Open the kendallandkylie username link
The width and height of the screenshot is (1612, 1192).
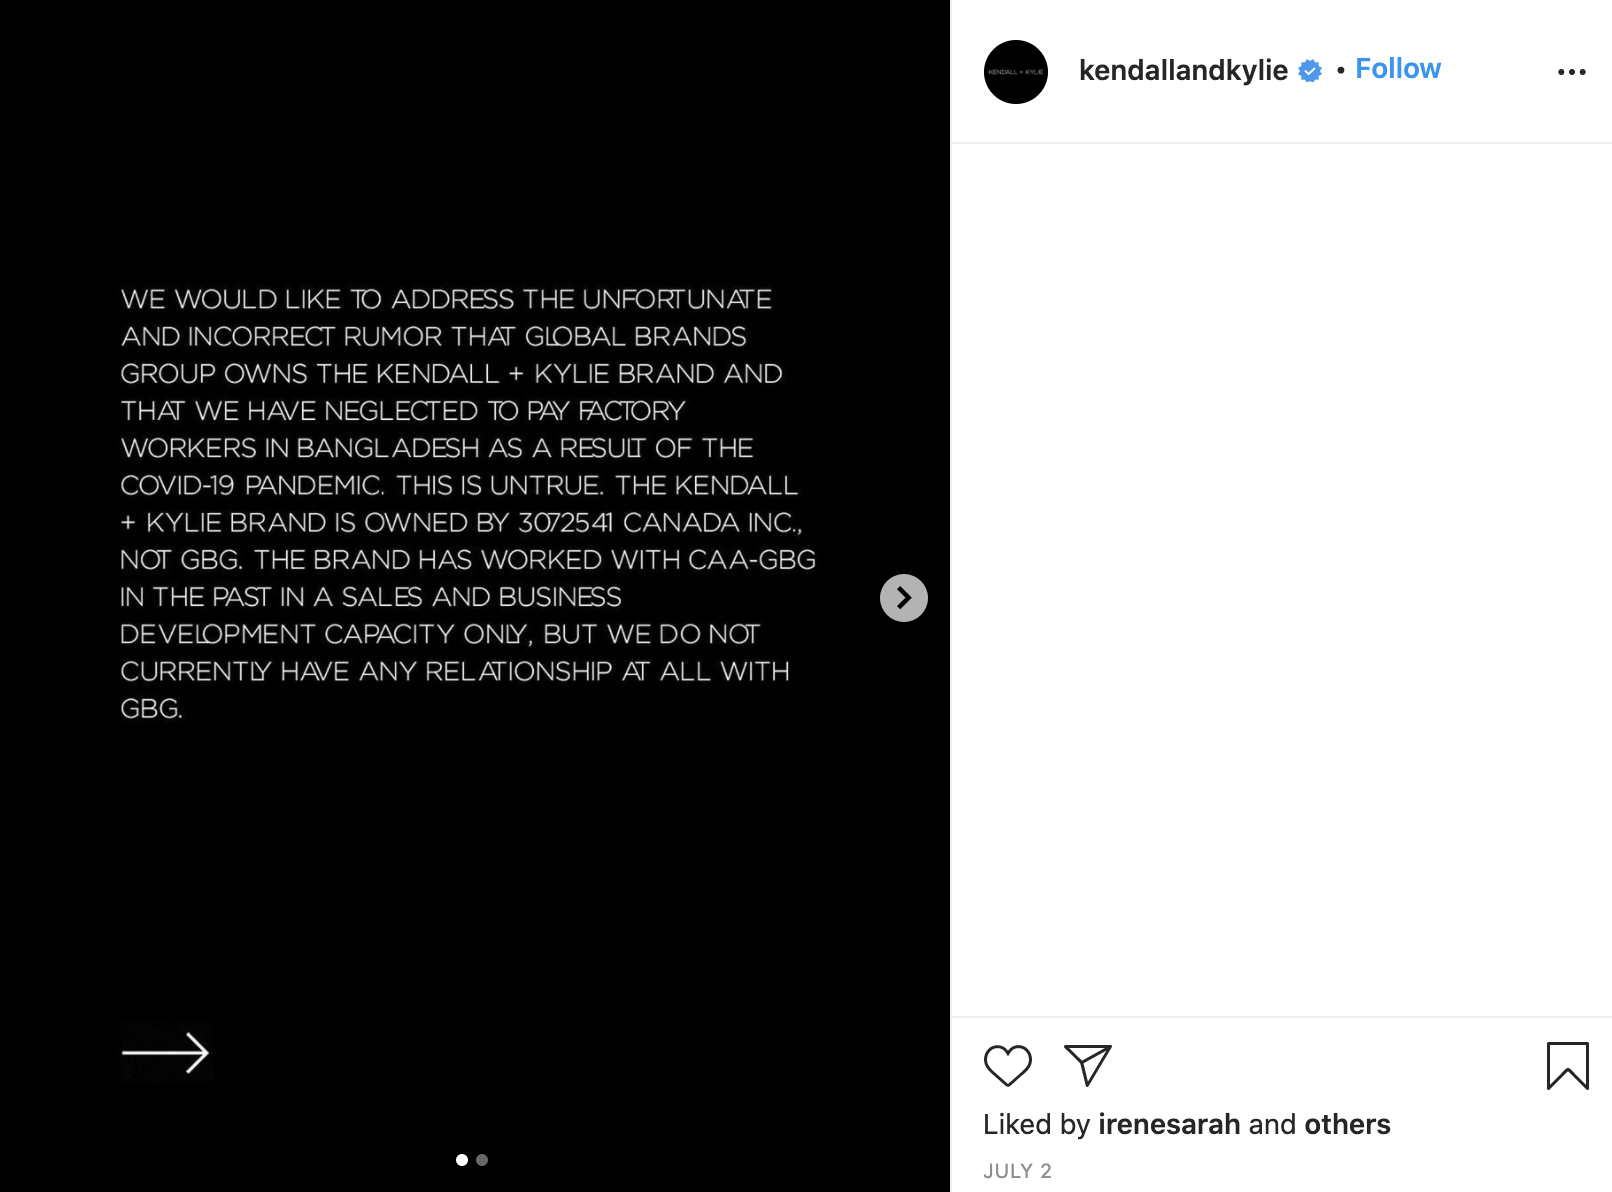[x=1182, y=70]
